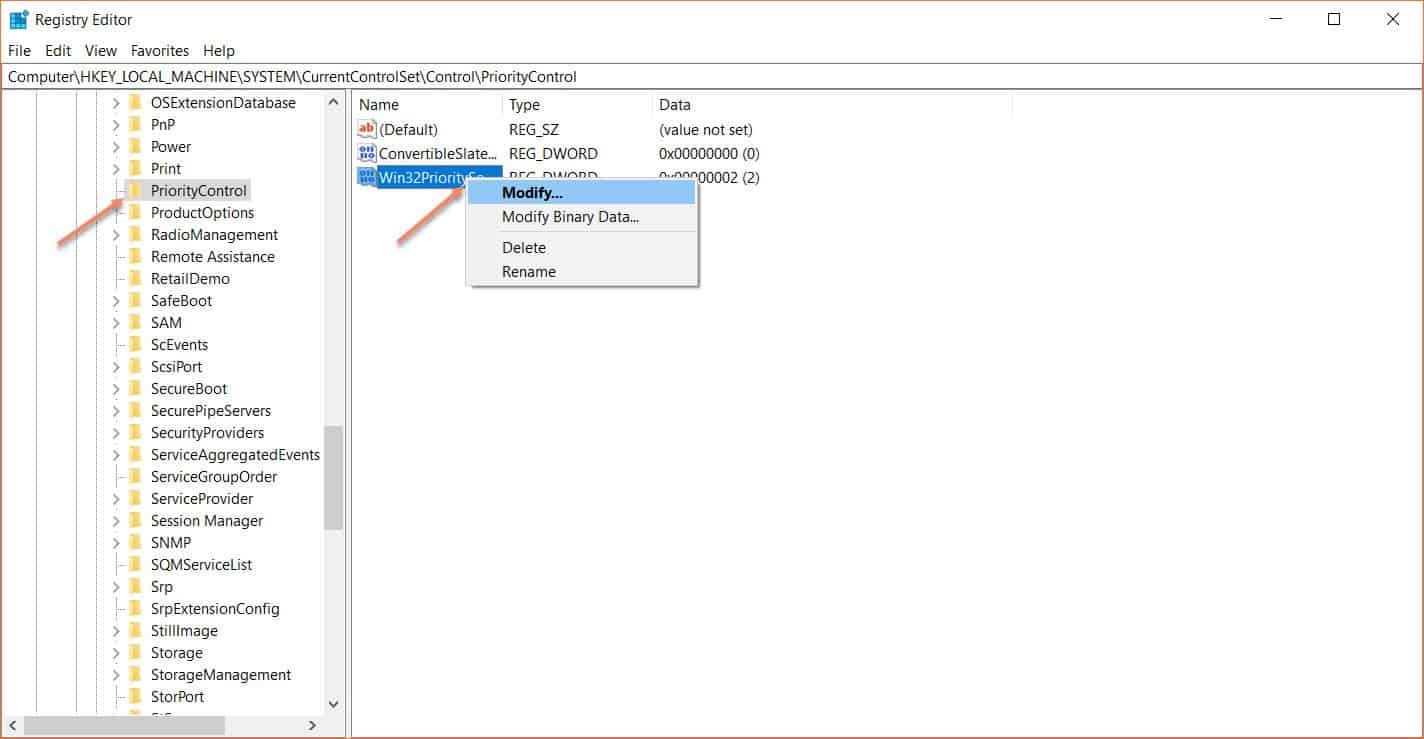Select the RetailDemo key in tree
This screenshot has width=1424, height=739.
tap(190, 278)
